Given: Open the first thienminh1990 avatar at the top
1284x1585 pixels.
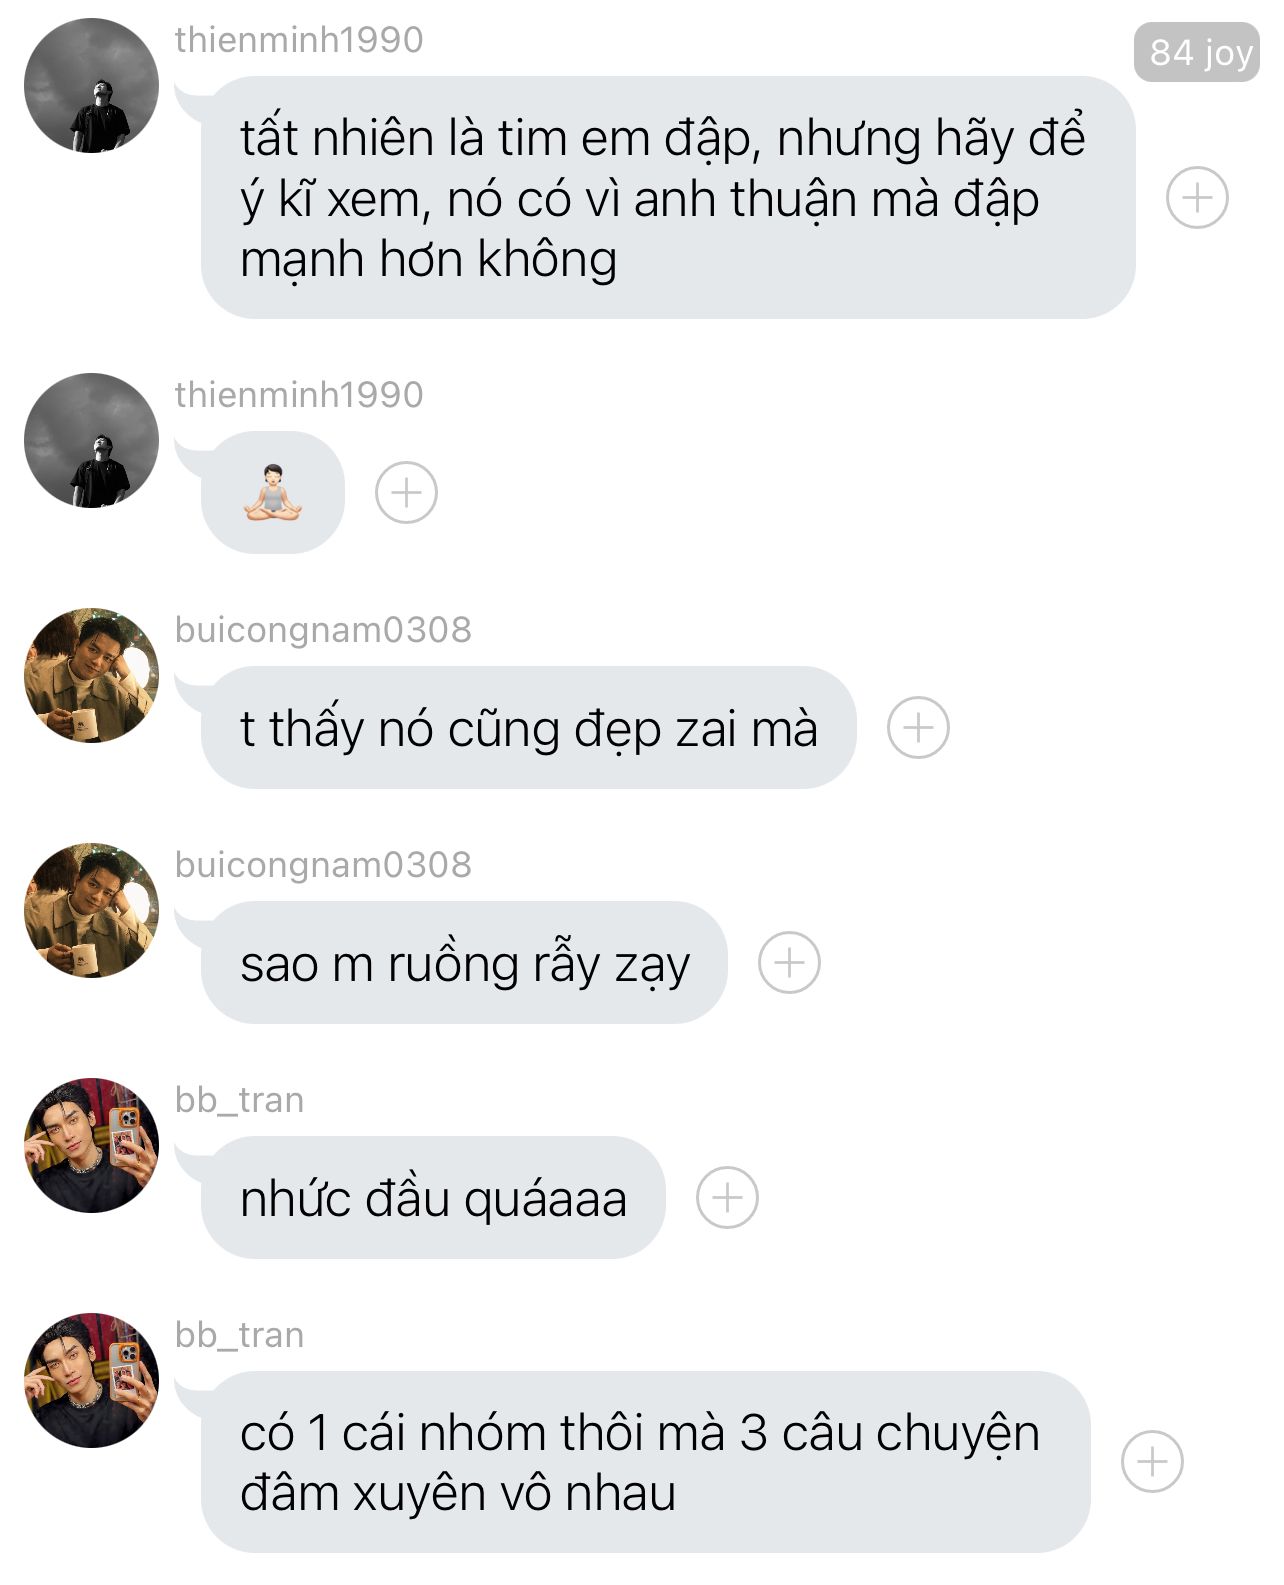Looking at the screenshot, I should (91, 85).
